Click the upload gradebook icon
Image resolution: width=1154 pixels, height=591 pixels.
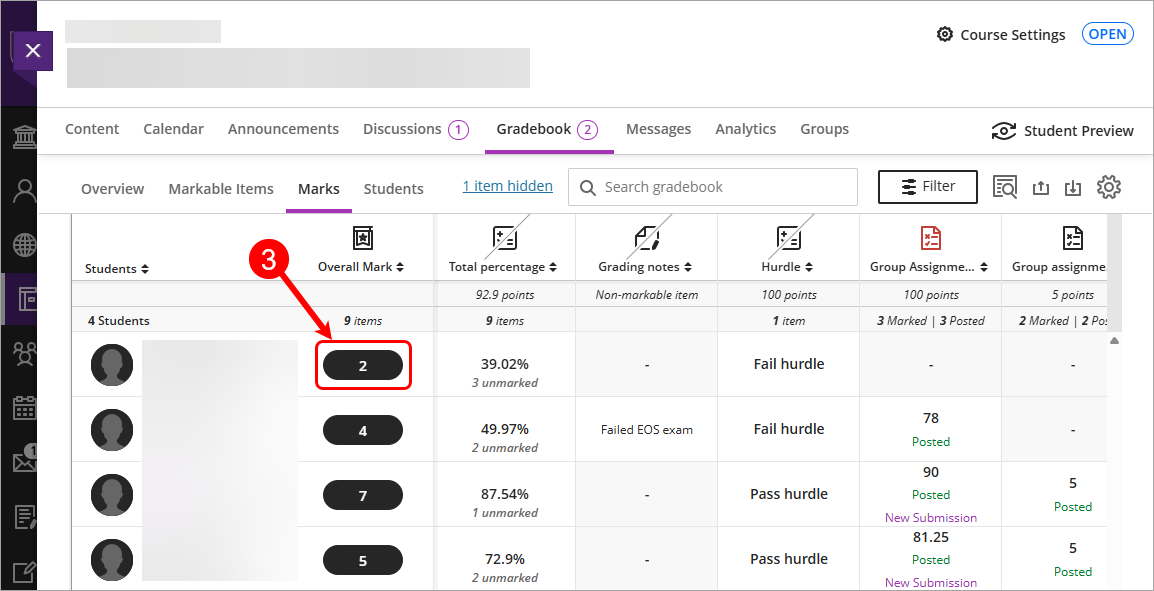coord(1040,188)
